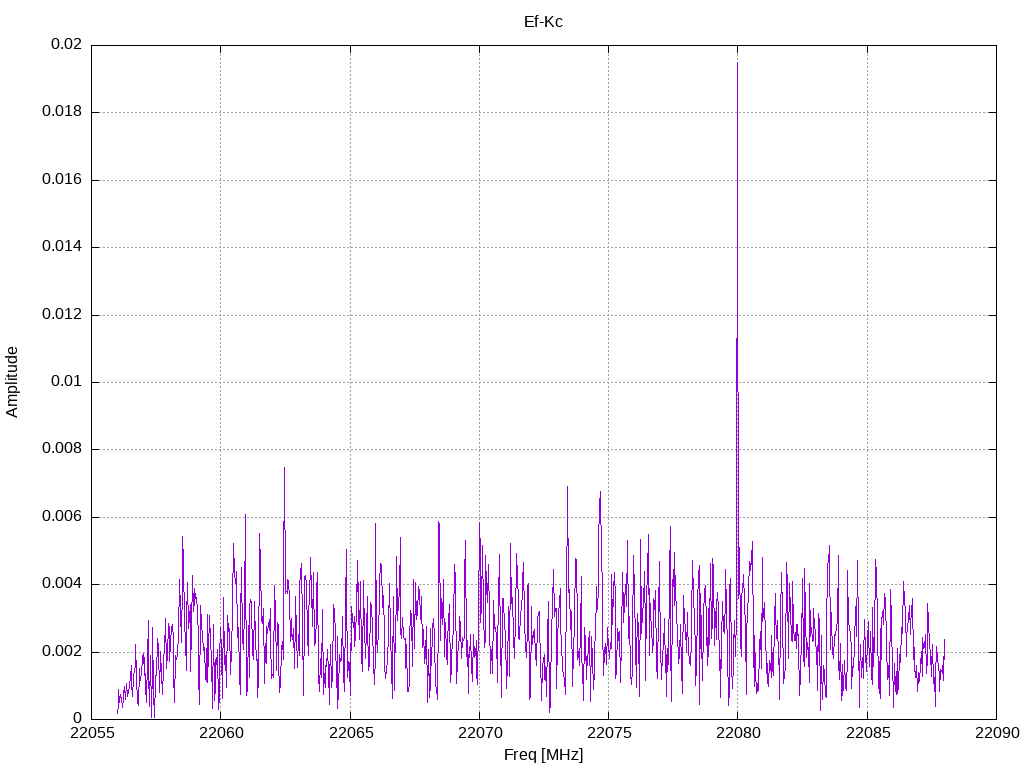The height and width of the screenshot is (768, 1024).
Task: Click the y-axis tick label 0.014
Action: pos(61,247)
